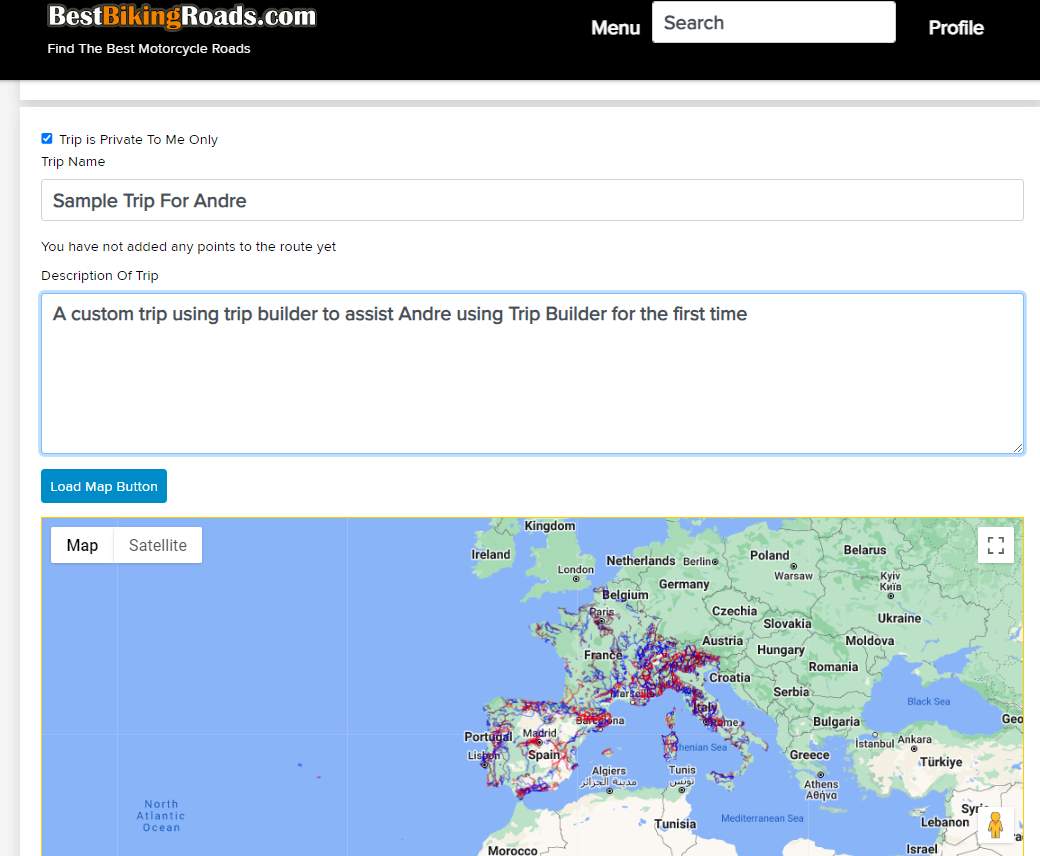Open the Profile menu
The image size is (1040, 856).
(x=955, y=28)
